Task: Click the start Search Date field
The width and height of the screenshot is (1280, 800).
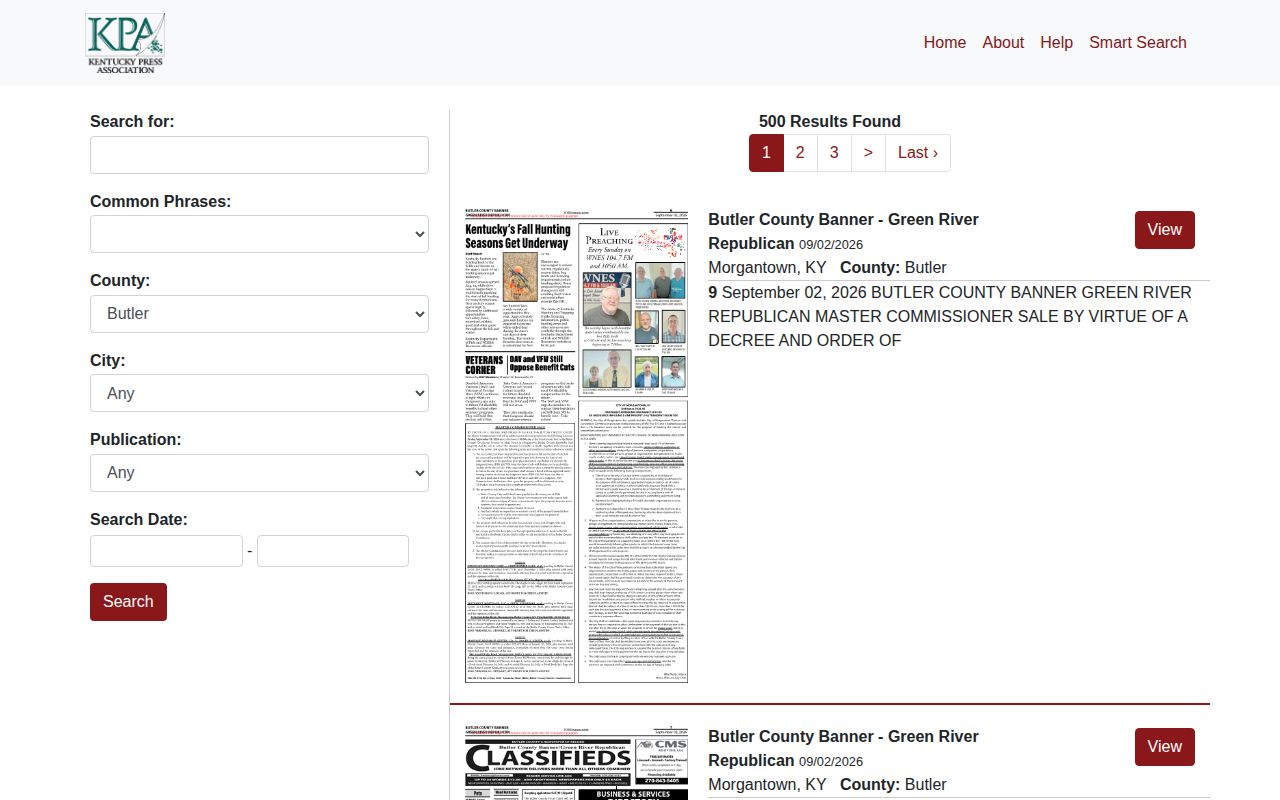Action: [x=166, y=551]
